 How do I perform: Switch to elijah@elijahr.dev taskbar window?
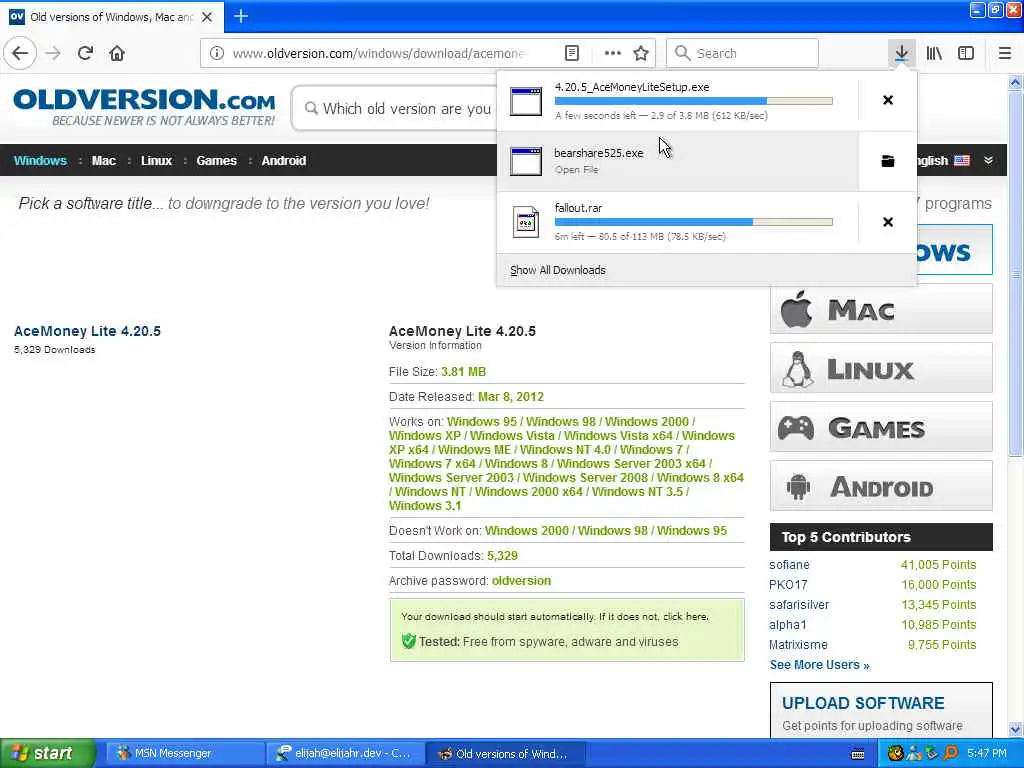[x=345, y=753]
